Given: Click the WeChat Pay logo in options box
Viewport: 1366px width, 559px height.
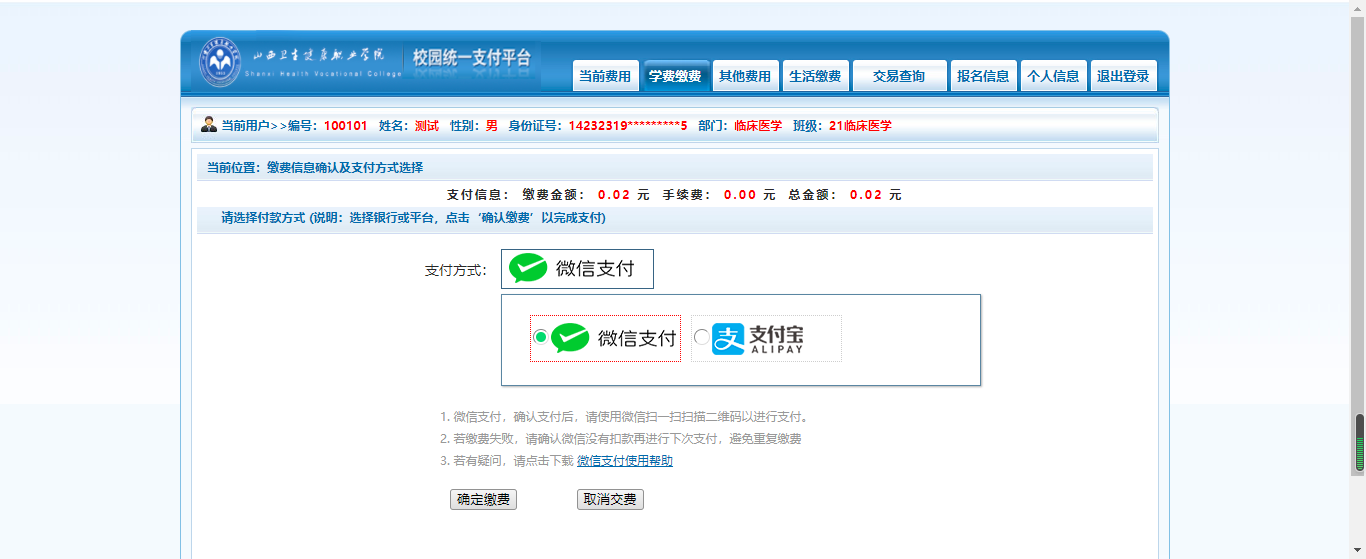Looking at the screenshot, I should click(571, 338).
